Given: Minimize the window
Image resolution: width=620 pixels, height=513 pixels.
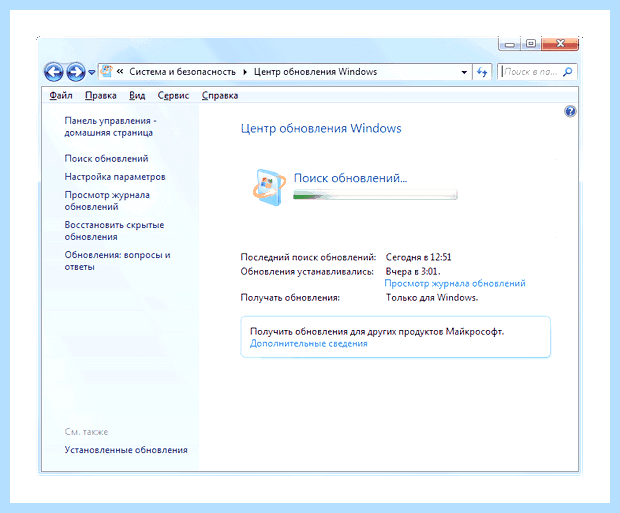Looking at the screenshot, I should (x=510, y=44).
